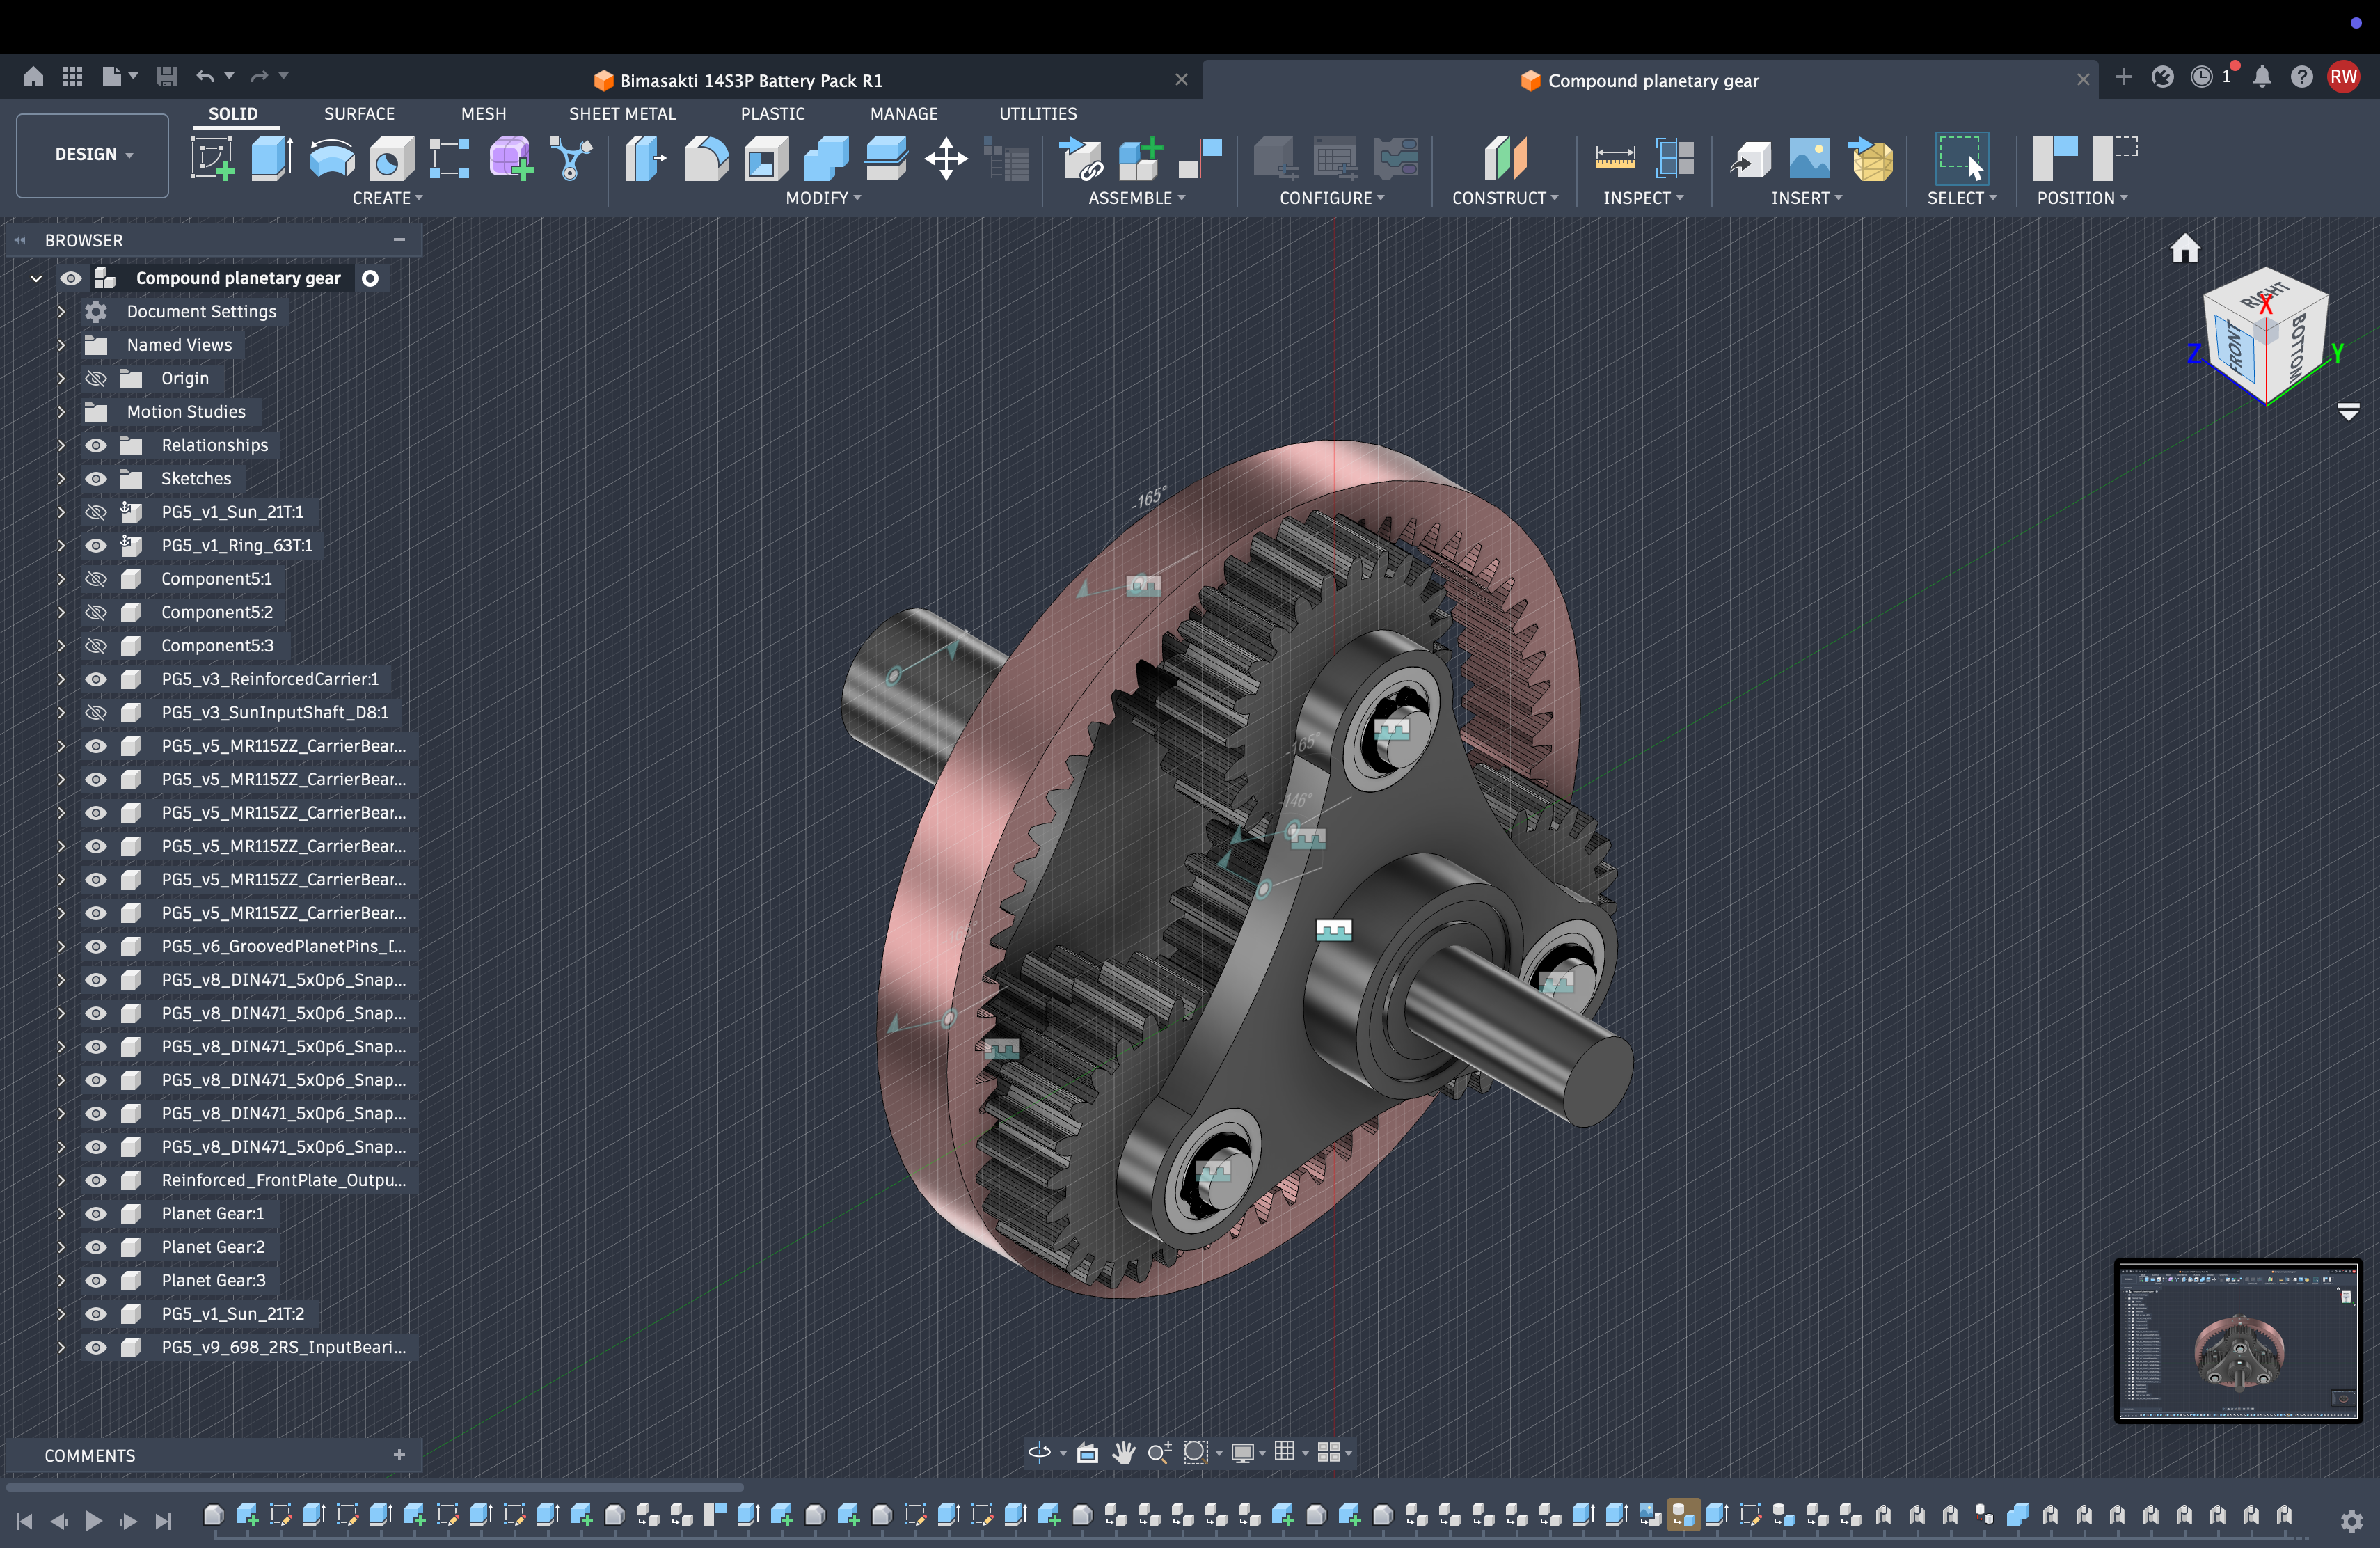Image resolution: width=2380 pixels, height=1548 pixels.
Task: Add a comment with the plus button
Action: pos(399,1455)
